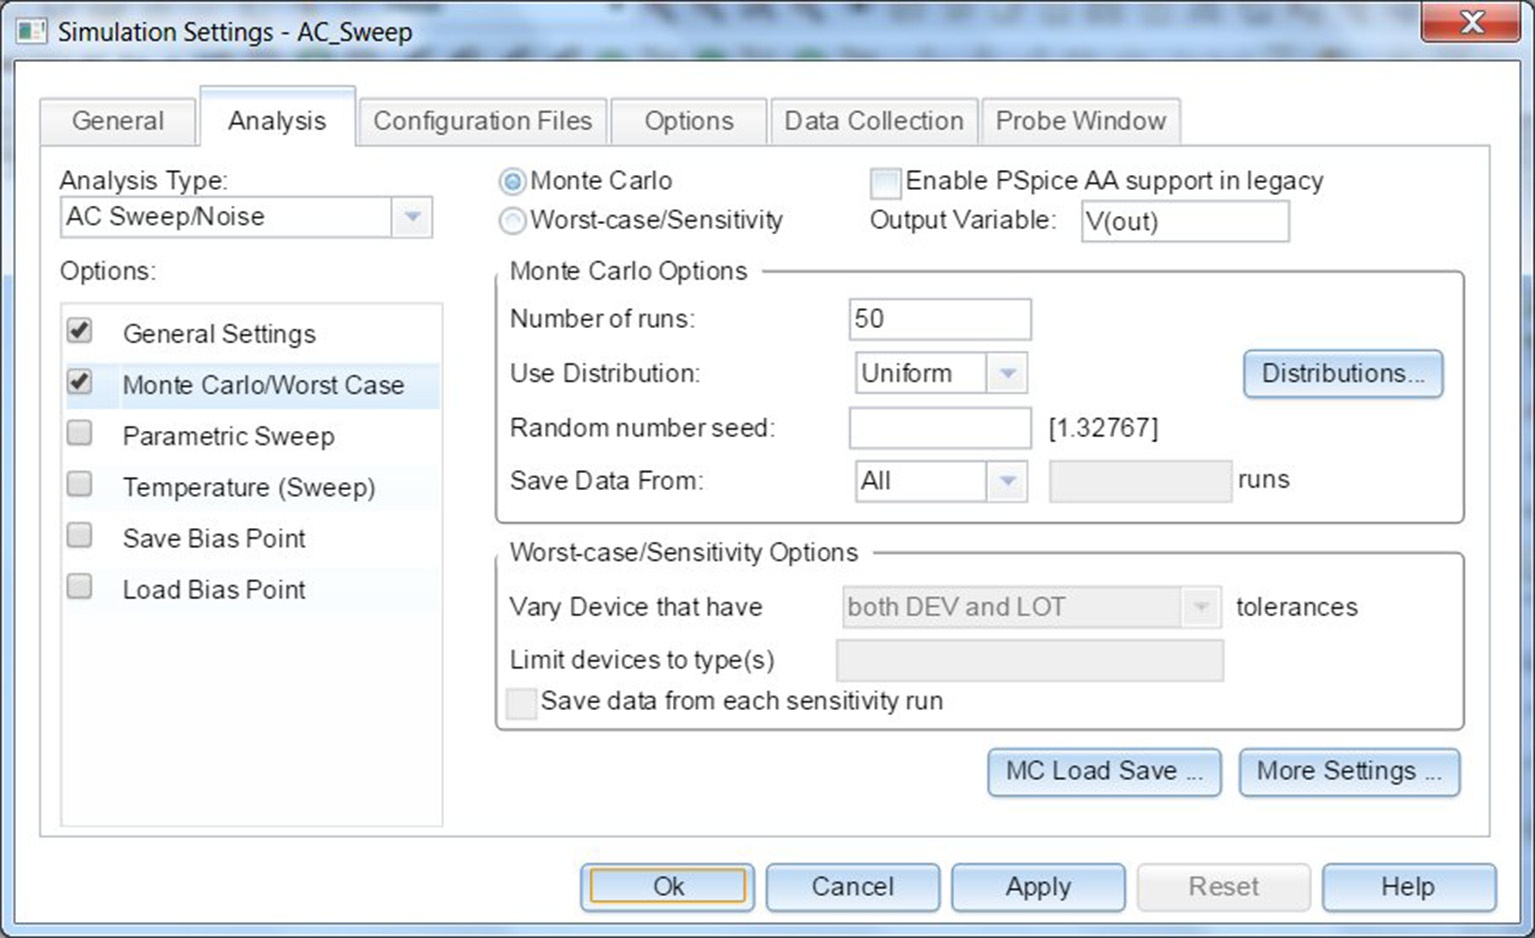Open More Settings

click(1348, 772)
